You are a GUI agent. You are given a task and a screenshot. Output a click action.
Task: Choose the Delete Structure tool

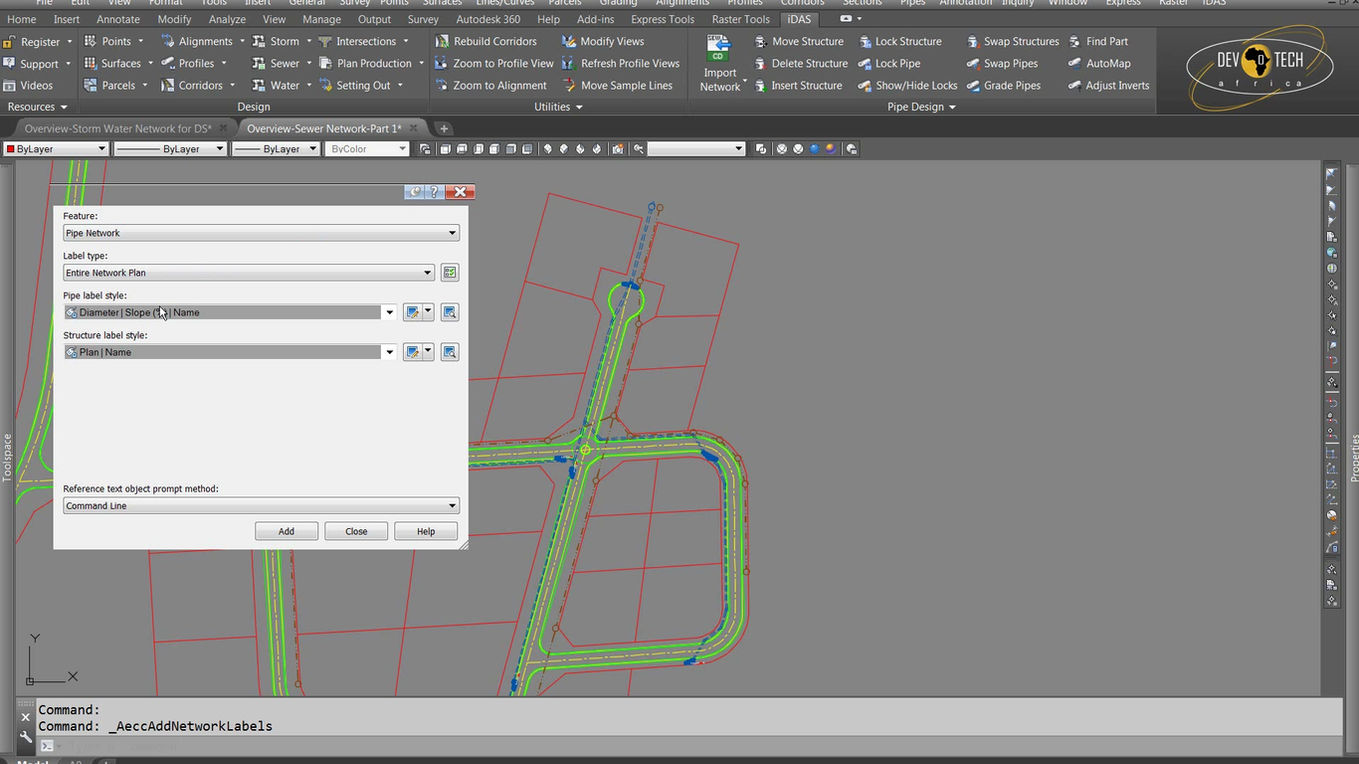[x=799, y=63]
